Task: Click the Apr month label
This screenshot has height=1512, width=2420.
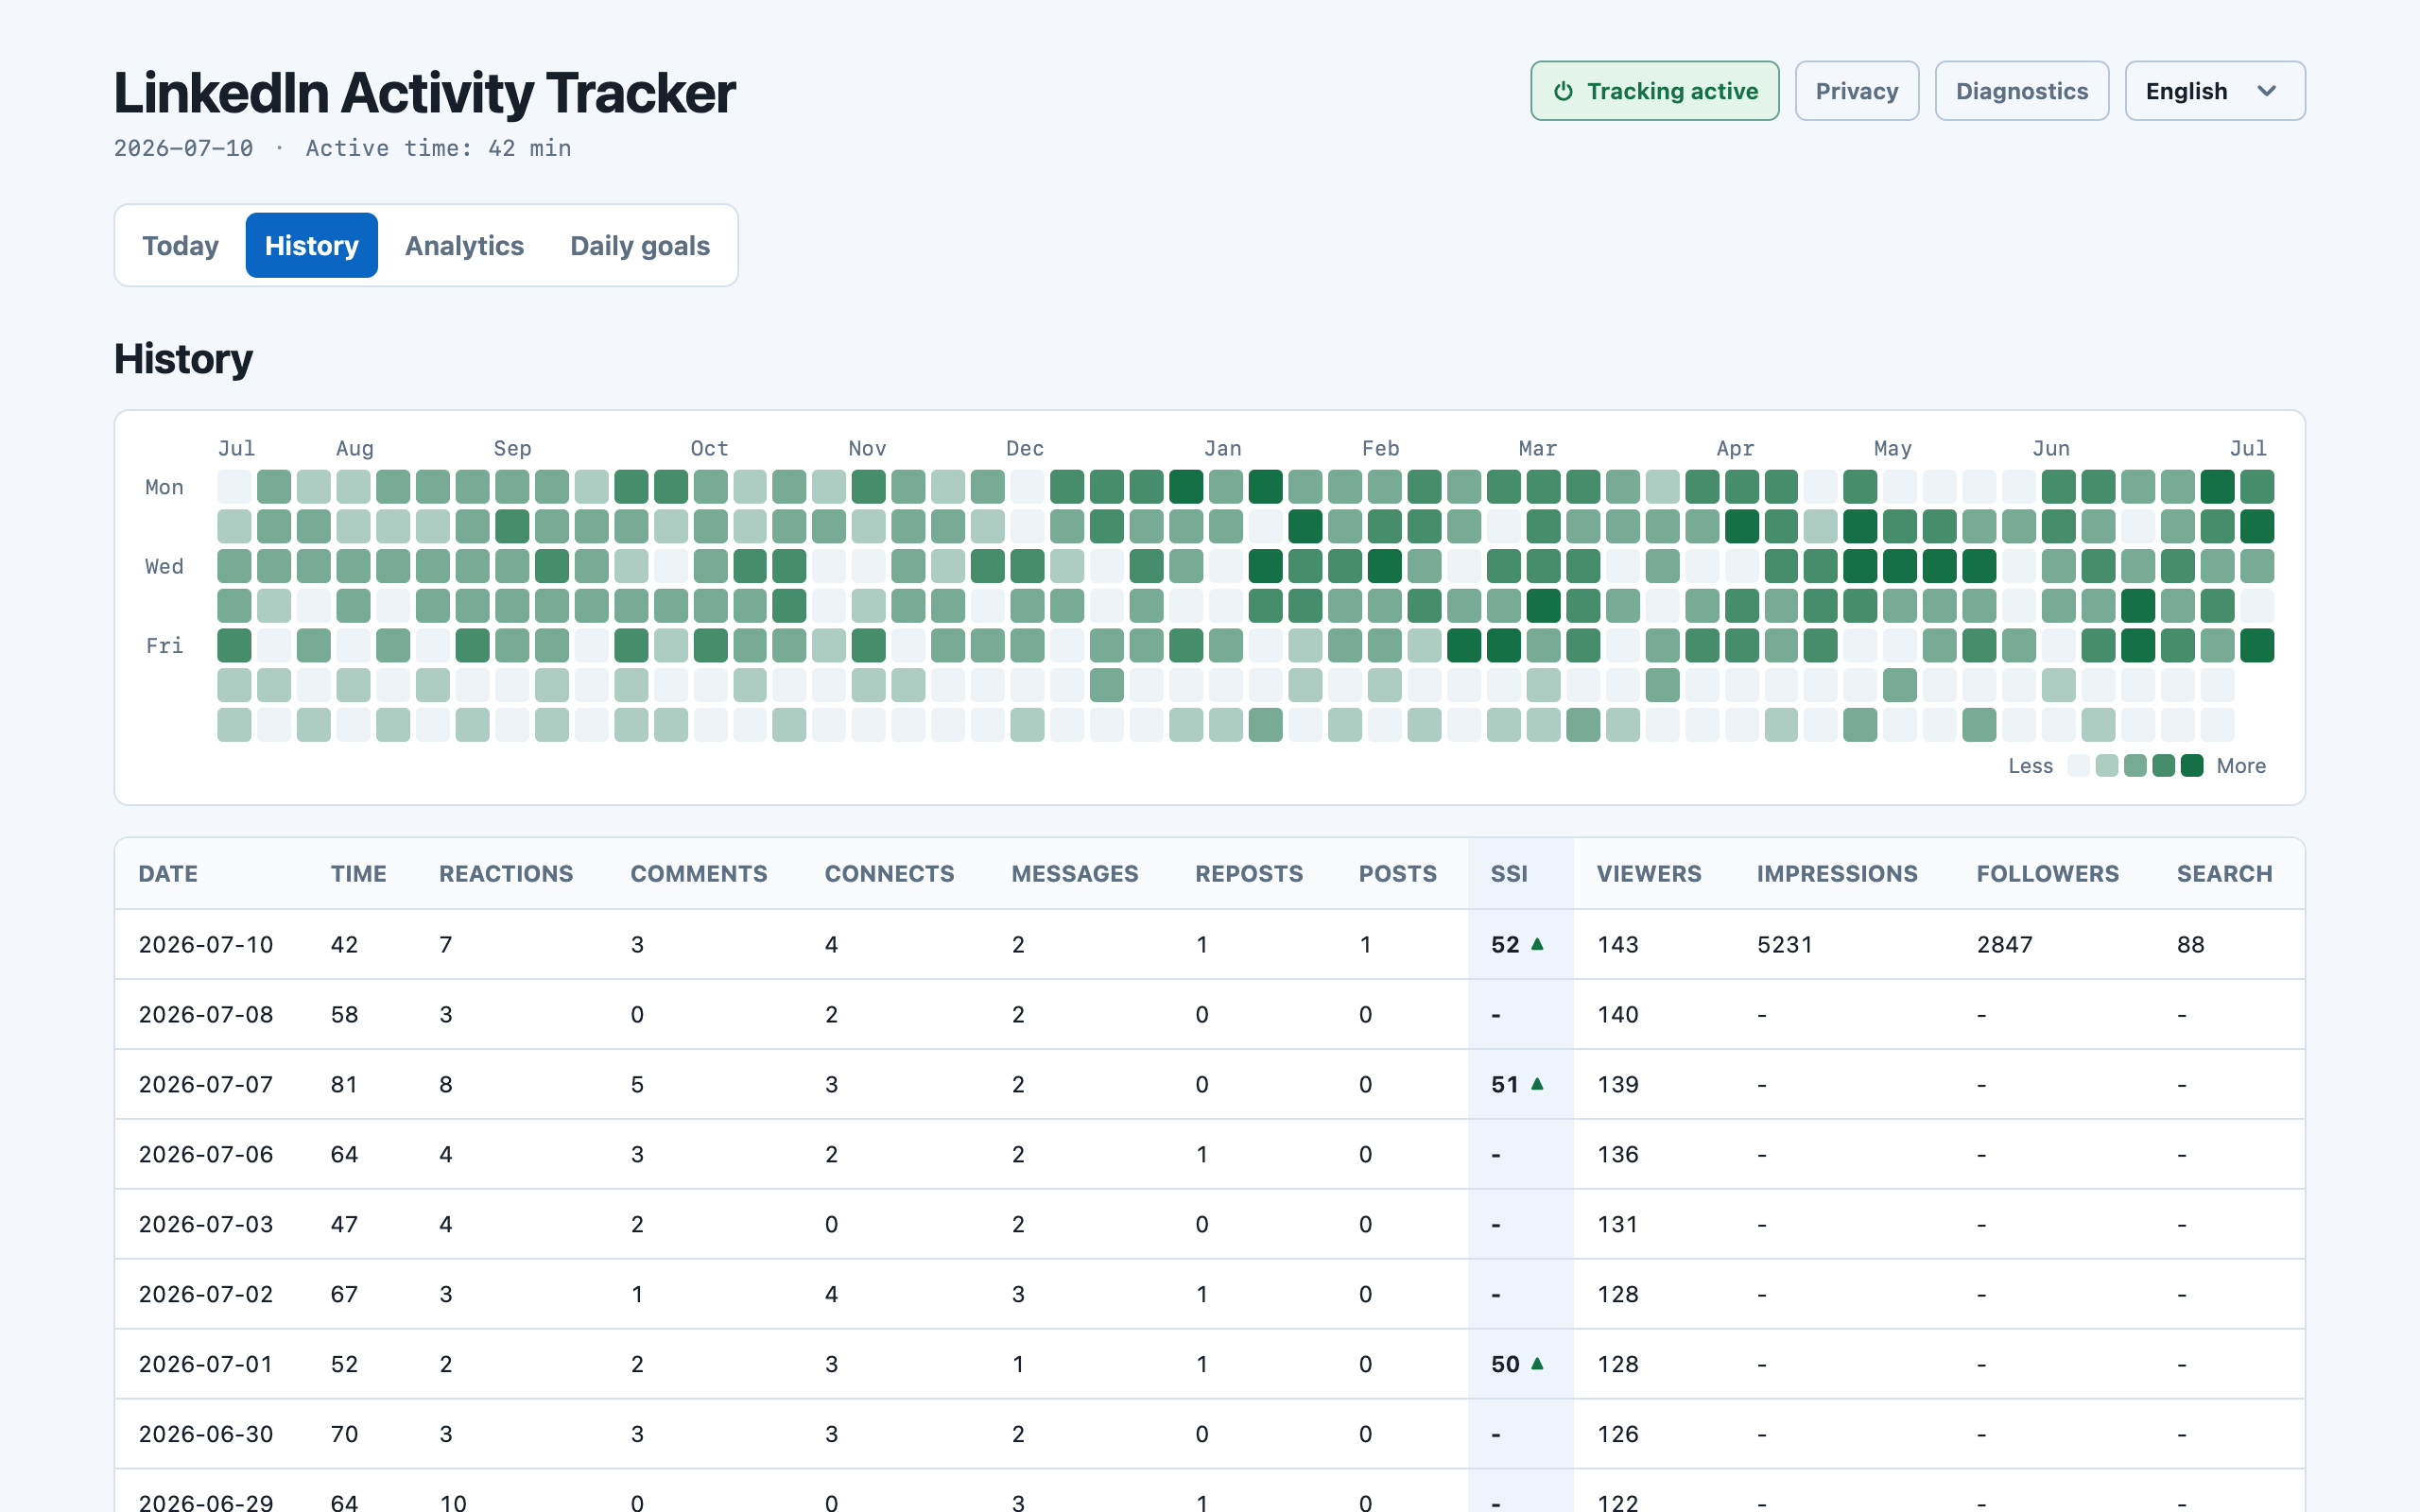Action: [1735, 448]
